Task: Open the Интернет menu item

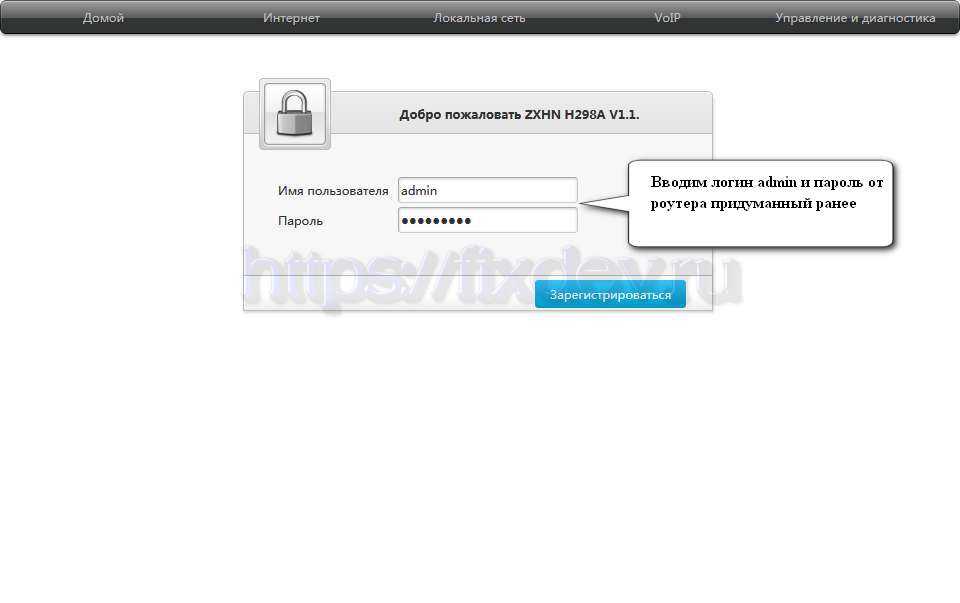Action: (x=291, y=18)
